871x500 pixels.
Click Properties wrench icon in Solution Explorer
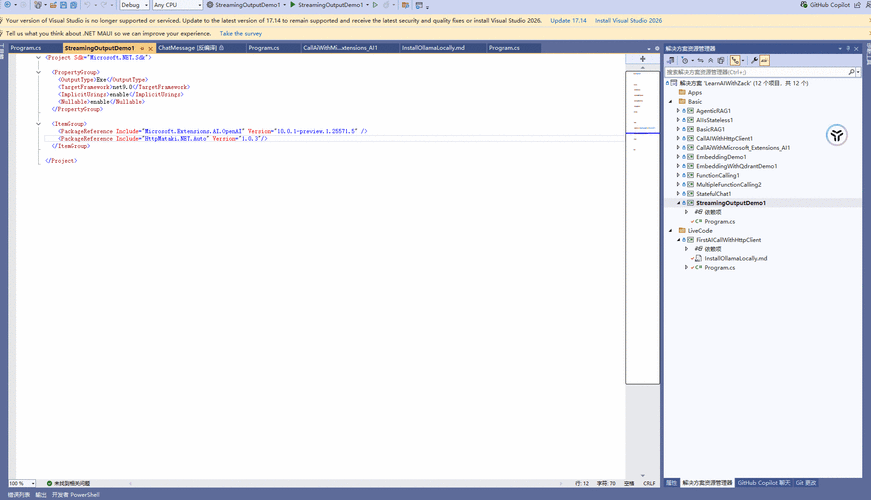(754, 60)
